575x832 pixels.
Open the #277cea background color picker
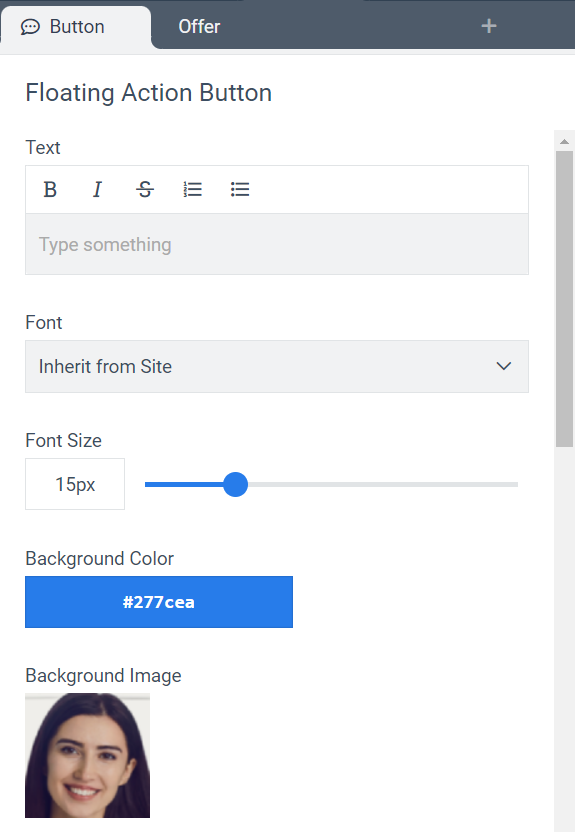click(x=159, y=602)
